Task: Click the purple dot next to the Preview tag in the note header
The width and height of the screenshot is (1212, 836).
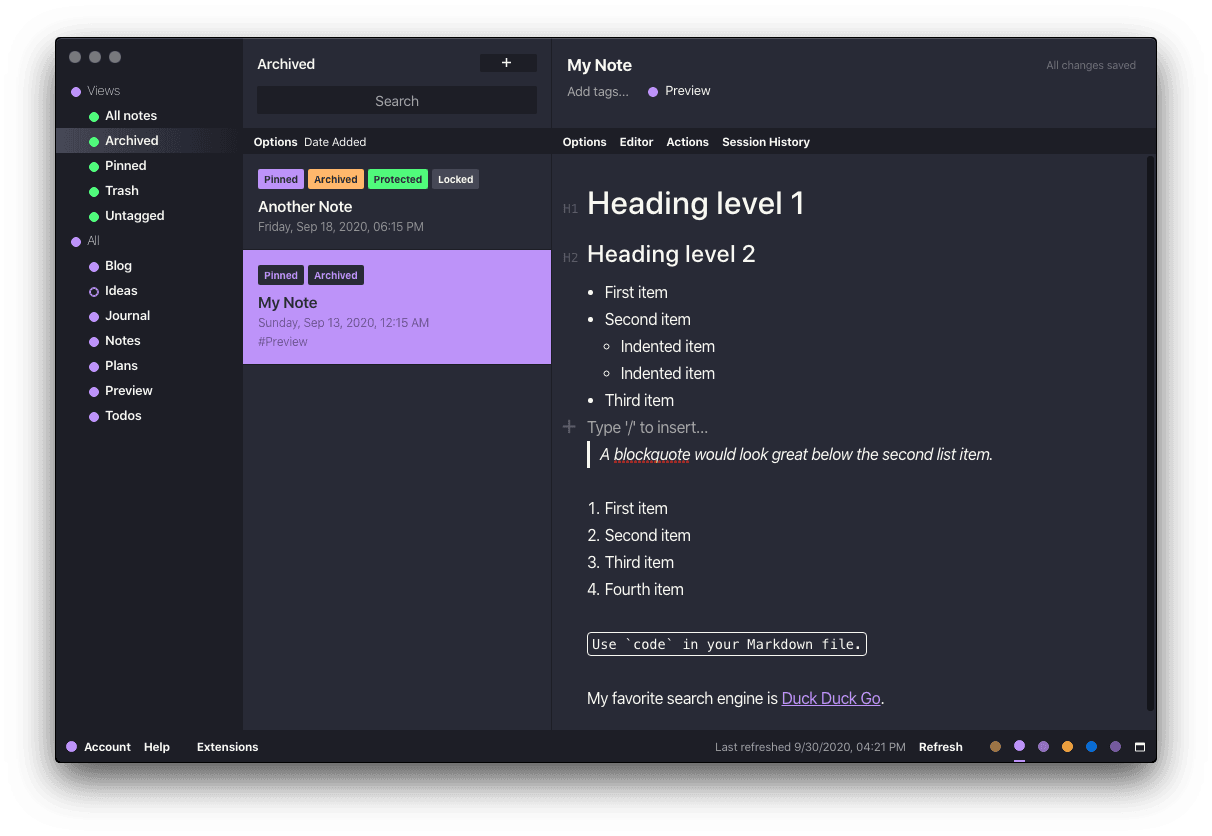Action: point(653,91)
